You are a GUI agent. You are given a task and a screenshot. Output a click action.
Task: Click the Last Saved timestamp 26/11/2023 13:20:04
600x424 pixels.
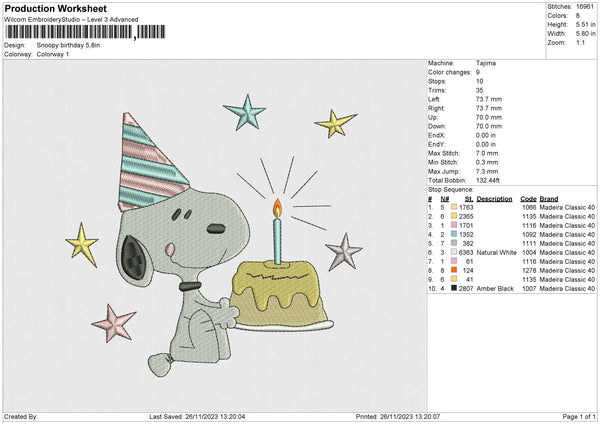(x=215, y=417)
